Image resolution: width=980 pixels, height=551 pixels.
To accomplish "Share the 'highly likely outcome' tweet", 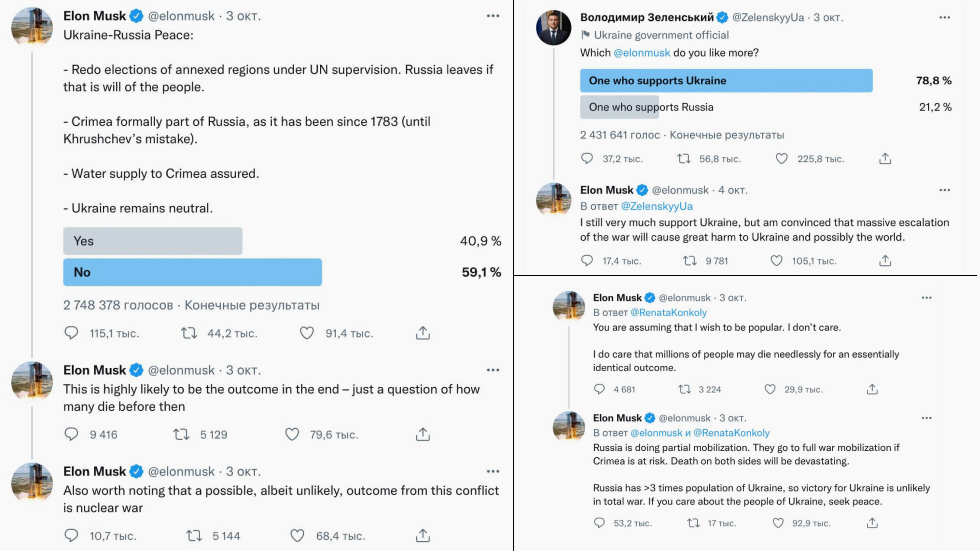I will (x=423, y=434).
